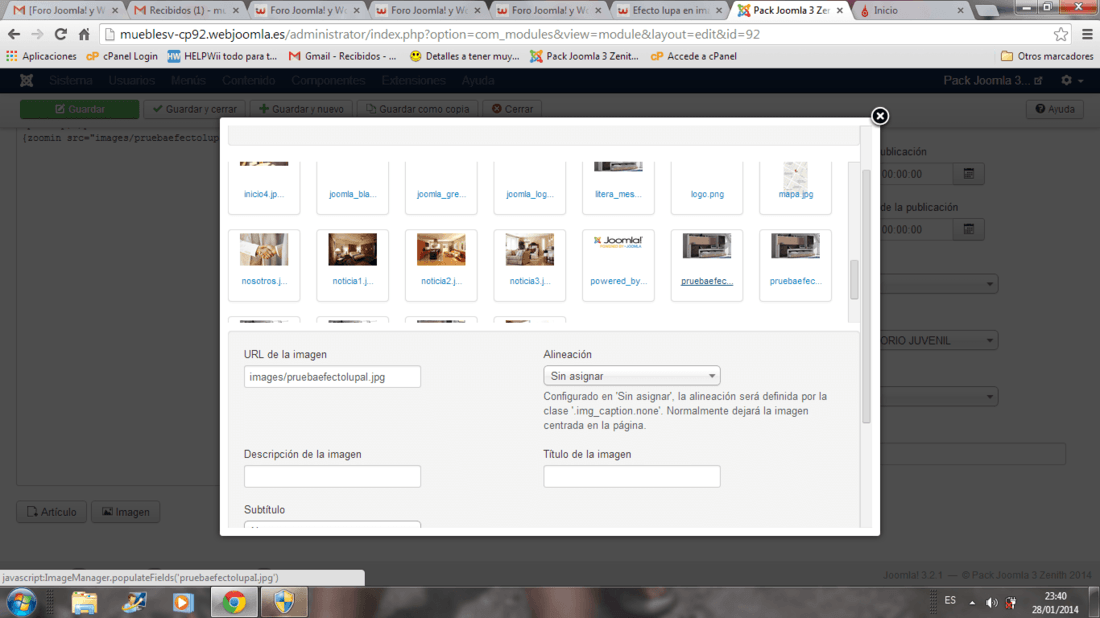Click Guardar y cerrar button
The height and width of the screenshot is (618, 1100).
194,109
